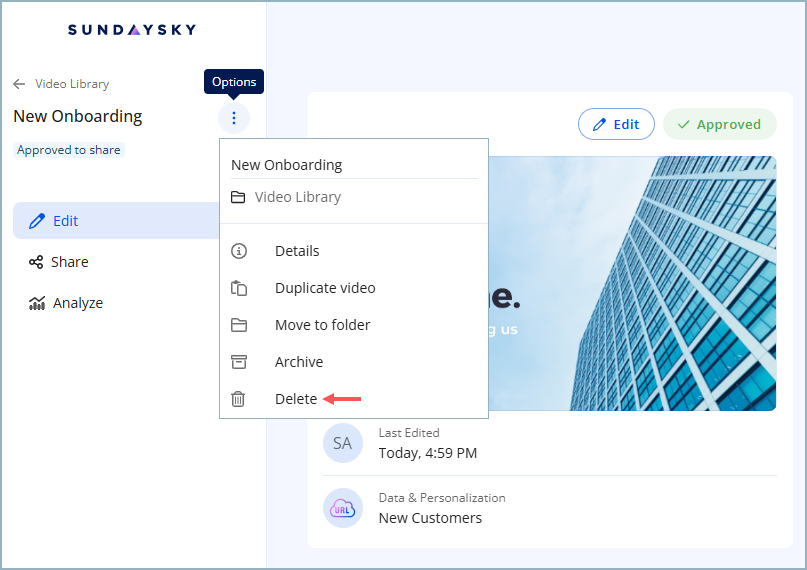Image resolution: width=807 pixels, height=570 pixels.
Task: Select Duplicate video menu entry
Action: [325, 288]
